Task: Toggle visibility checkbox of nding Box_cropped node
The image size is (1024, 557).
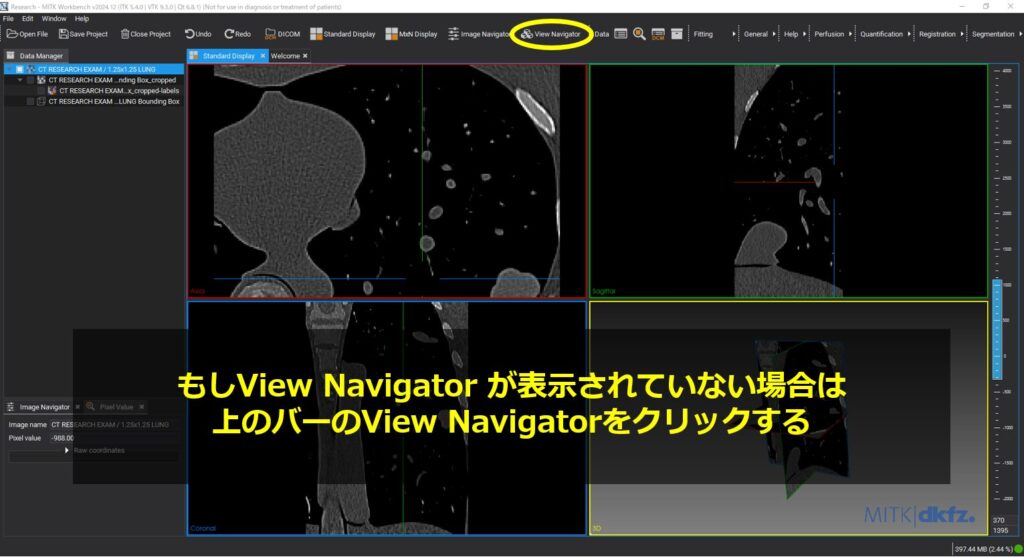Action: (30, 80)
